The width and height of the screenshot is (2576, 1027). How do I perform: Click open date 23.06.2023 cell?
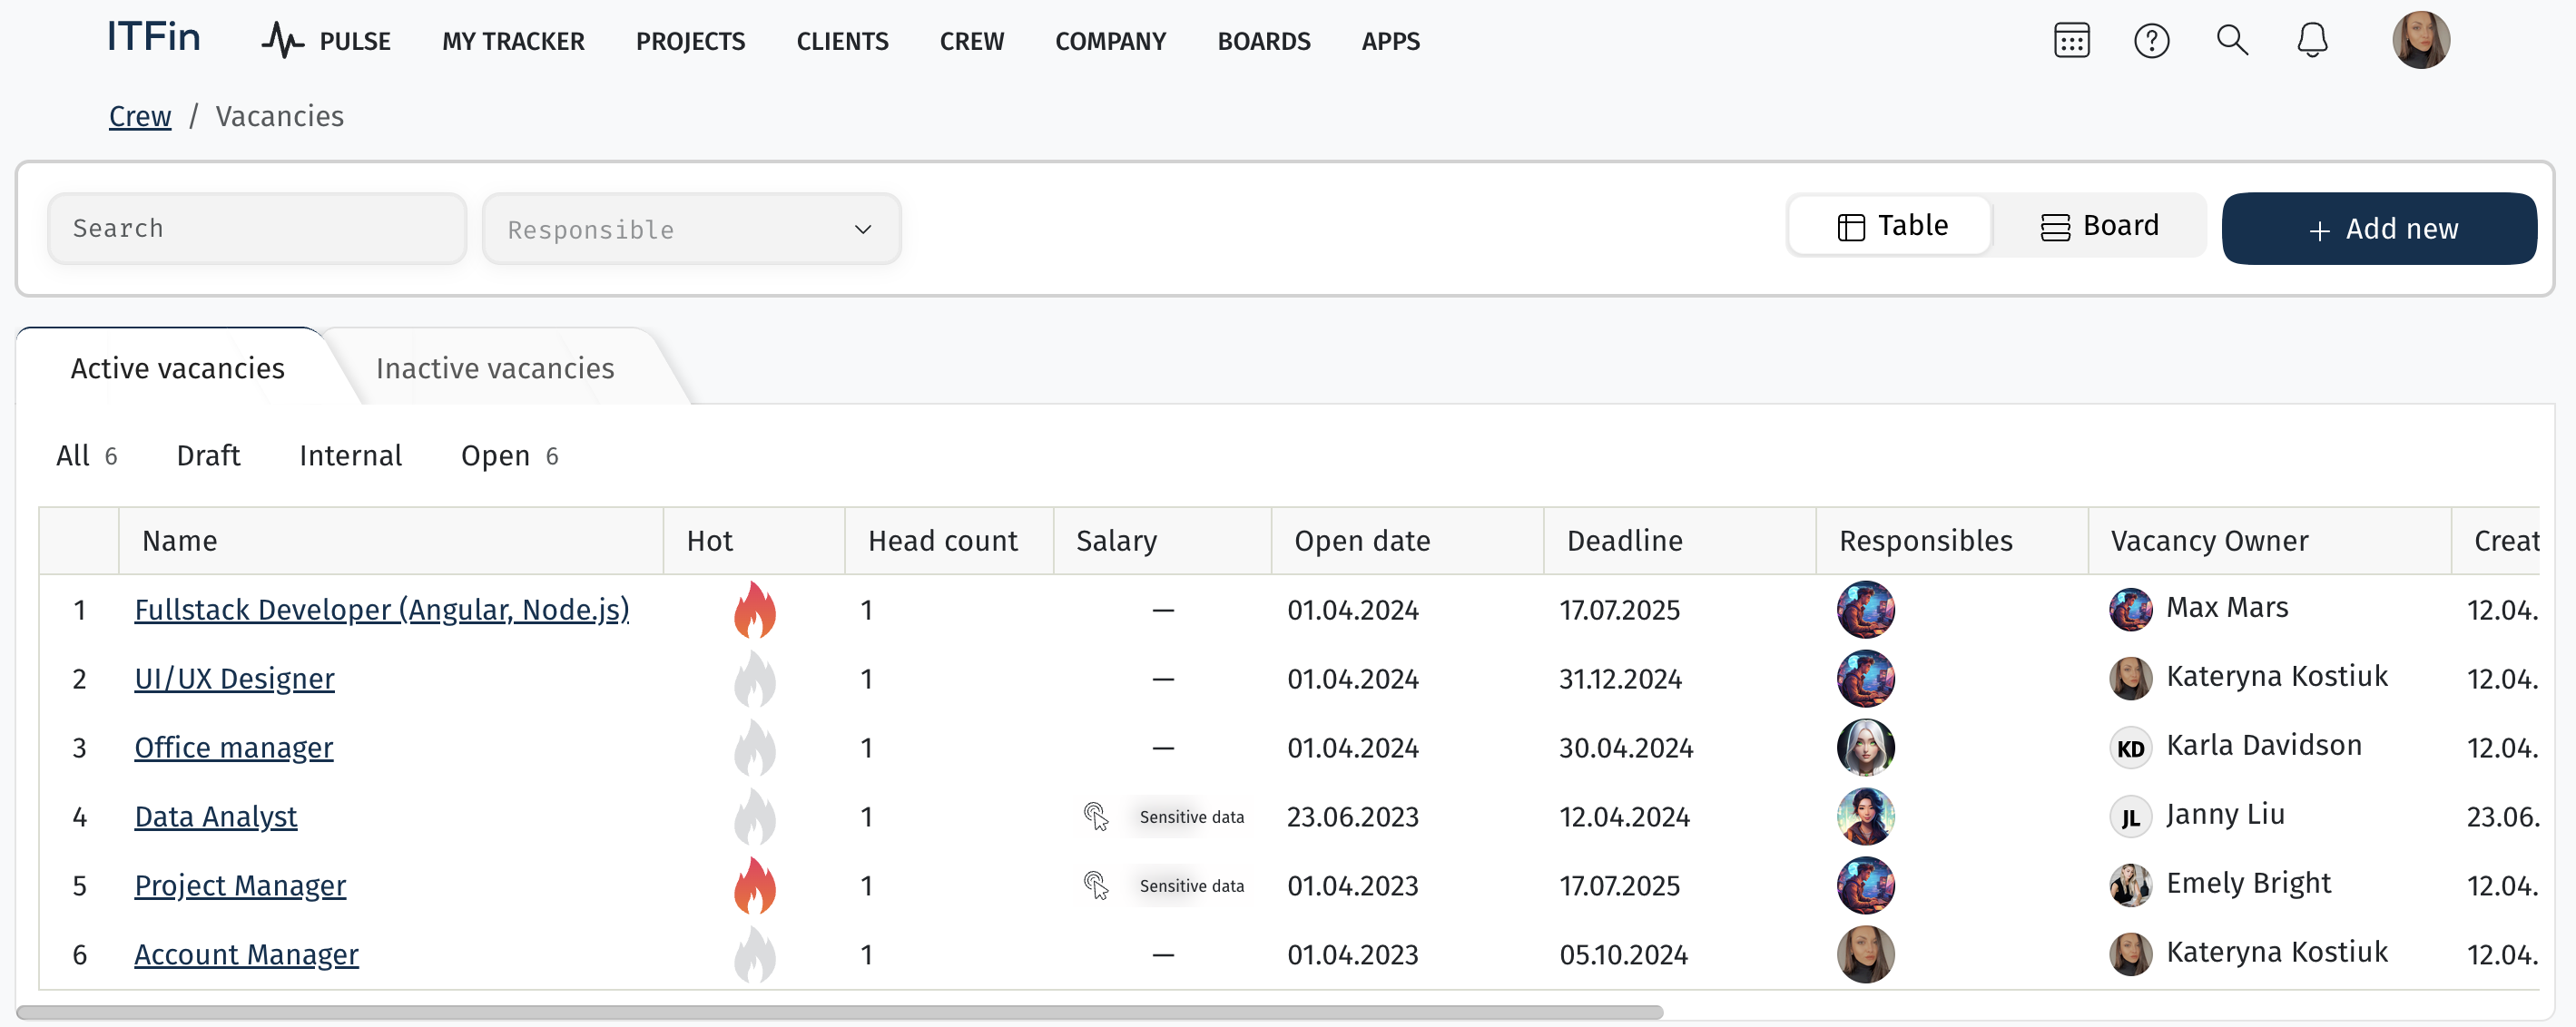[x=1352, y=817]
